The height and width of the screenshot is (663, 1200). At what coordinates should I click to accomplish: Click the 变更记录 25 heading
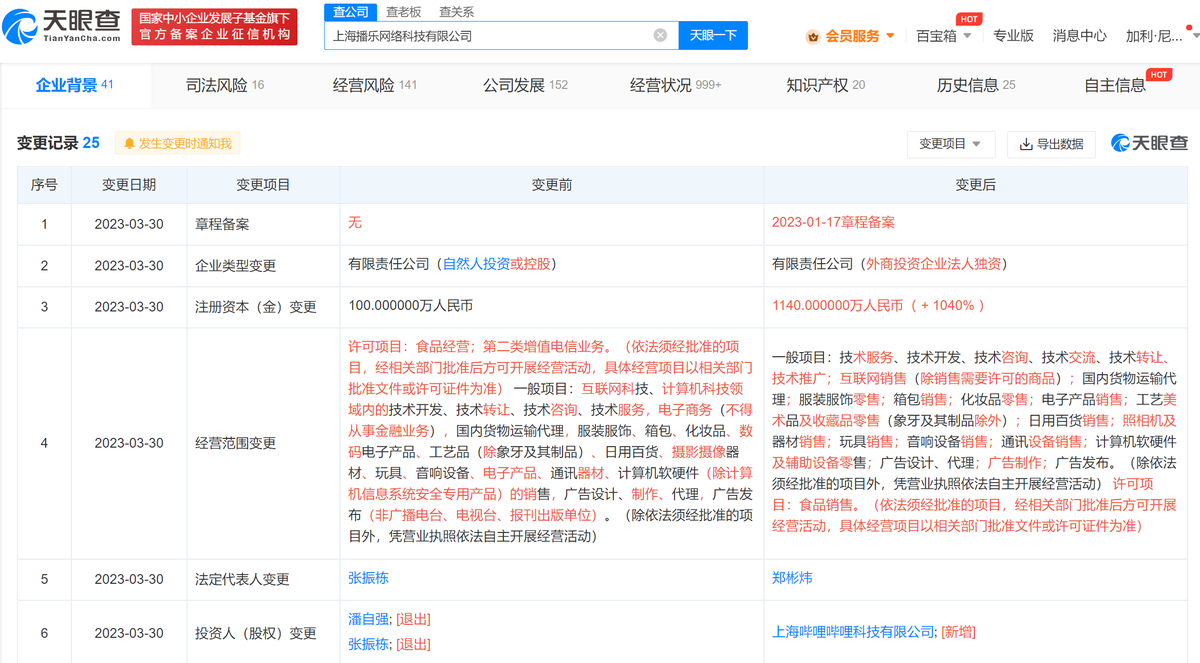[x=58, y=143]
